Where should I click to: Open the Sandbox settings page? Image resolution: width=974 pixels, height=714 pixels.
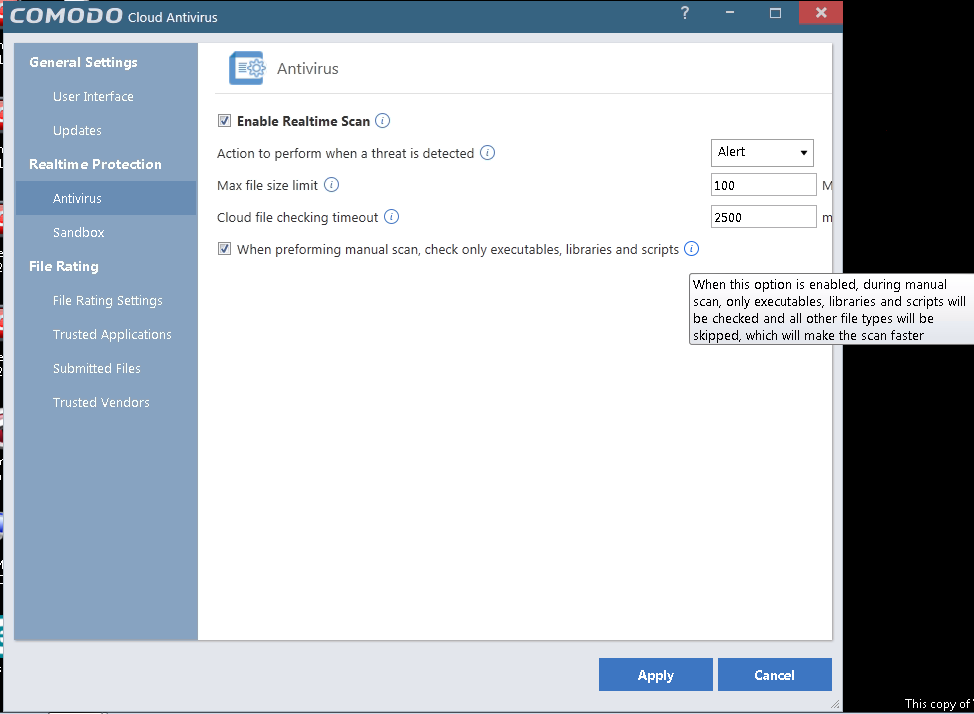tap(79, 232)
